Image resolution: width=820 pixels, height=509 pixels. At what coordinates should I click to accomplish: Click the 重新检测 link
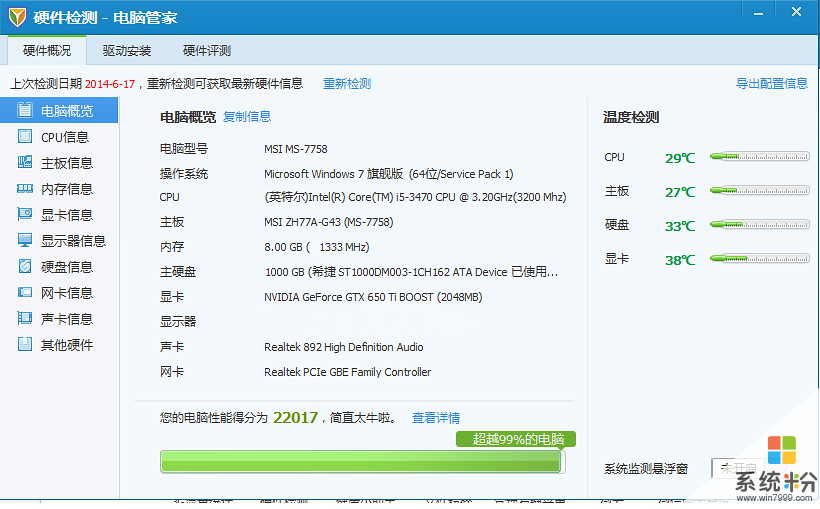point(347,84)
